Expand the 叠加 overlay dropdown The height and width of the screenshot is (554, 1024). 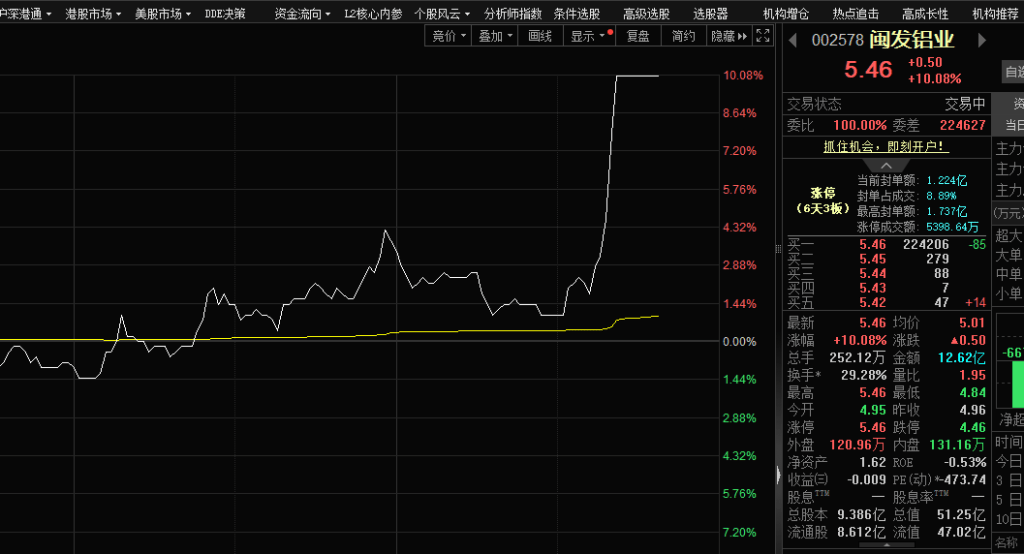pyautogui.click(x=495, y=36)
